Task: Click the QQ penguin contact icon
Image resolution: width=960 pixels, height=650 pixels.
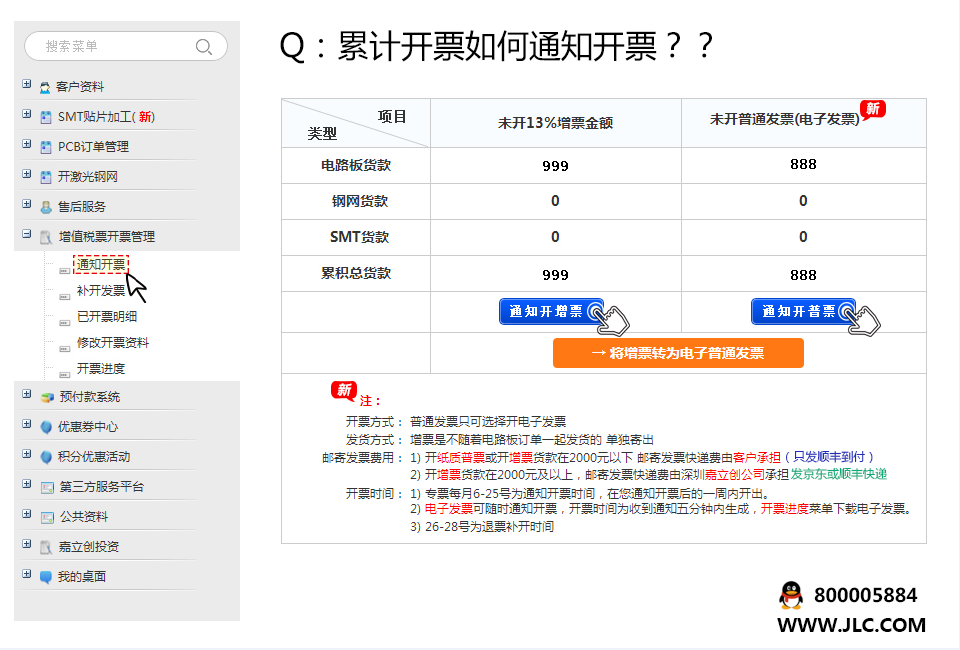Action: (x=790, y=596)
